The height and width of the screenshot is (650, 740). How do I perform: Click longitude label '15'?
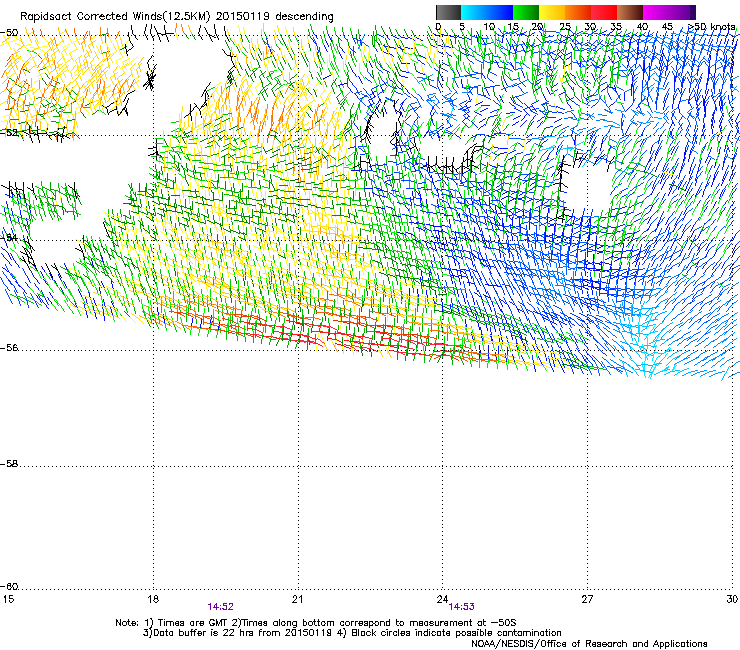pos(8,599)
